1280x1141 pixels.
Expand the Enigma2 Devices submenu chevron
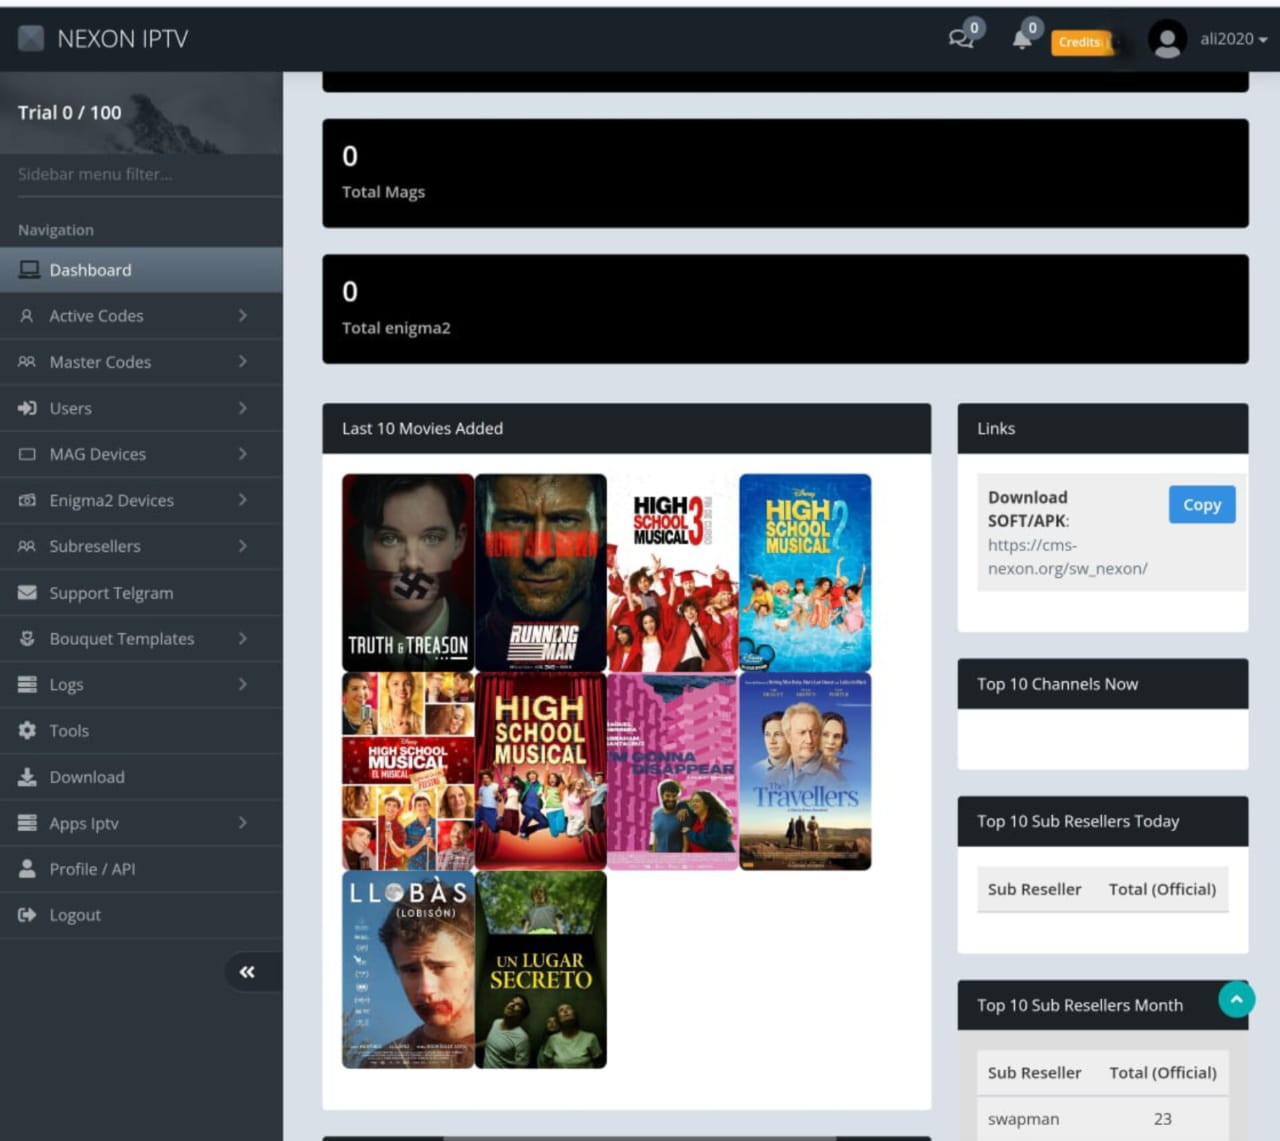[x=243, y=500]
